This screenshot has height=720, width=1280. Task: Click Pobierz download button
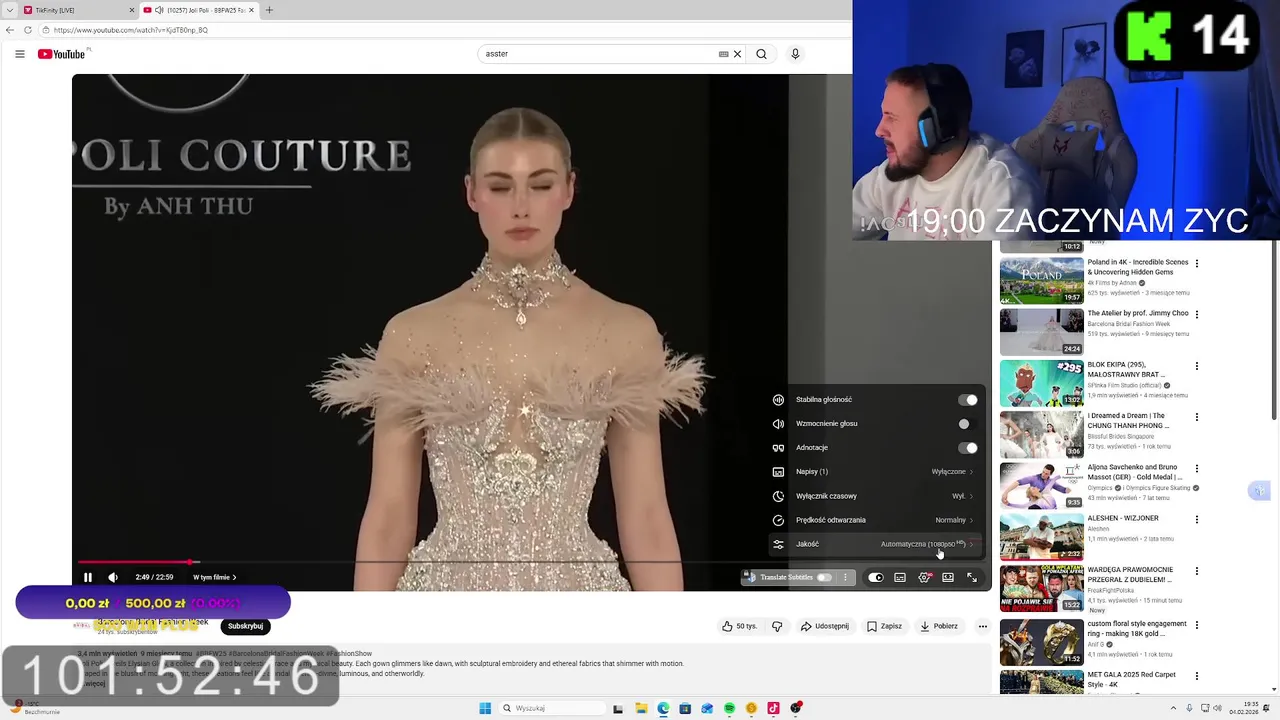tap(940, 626)
